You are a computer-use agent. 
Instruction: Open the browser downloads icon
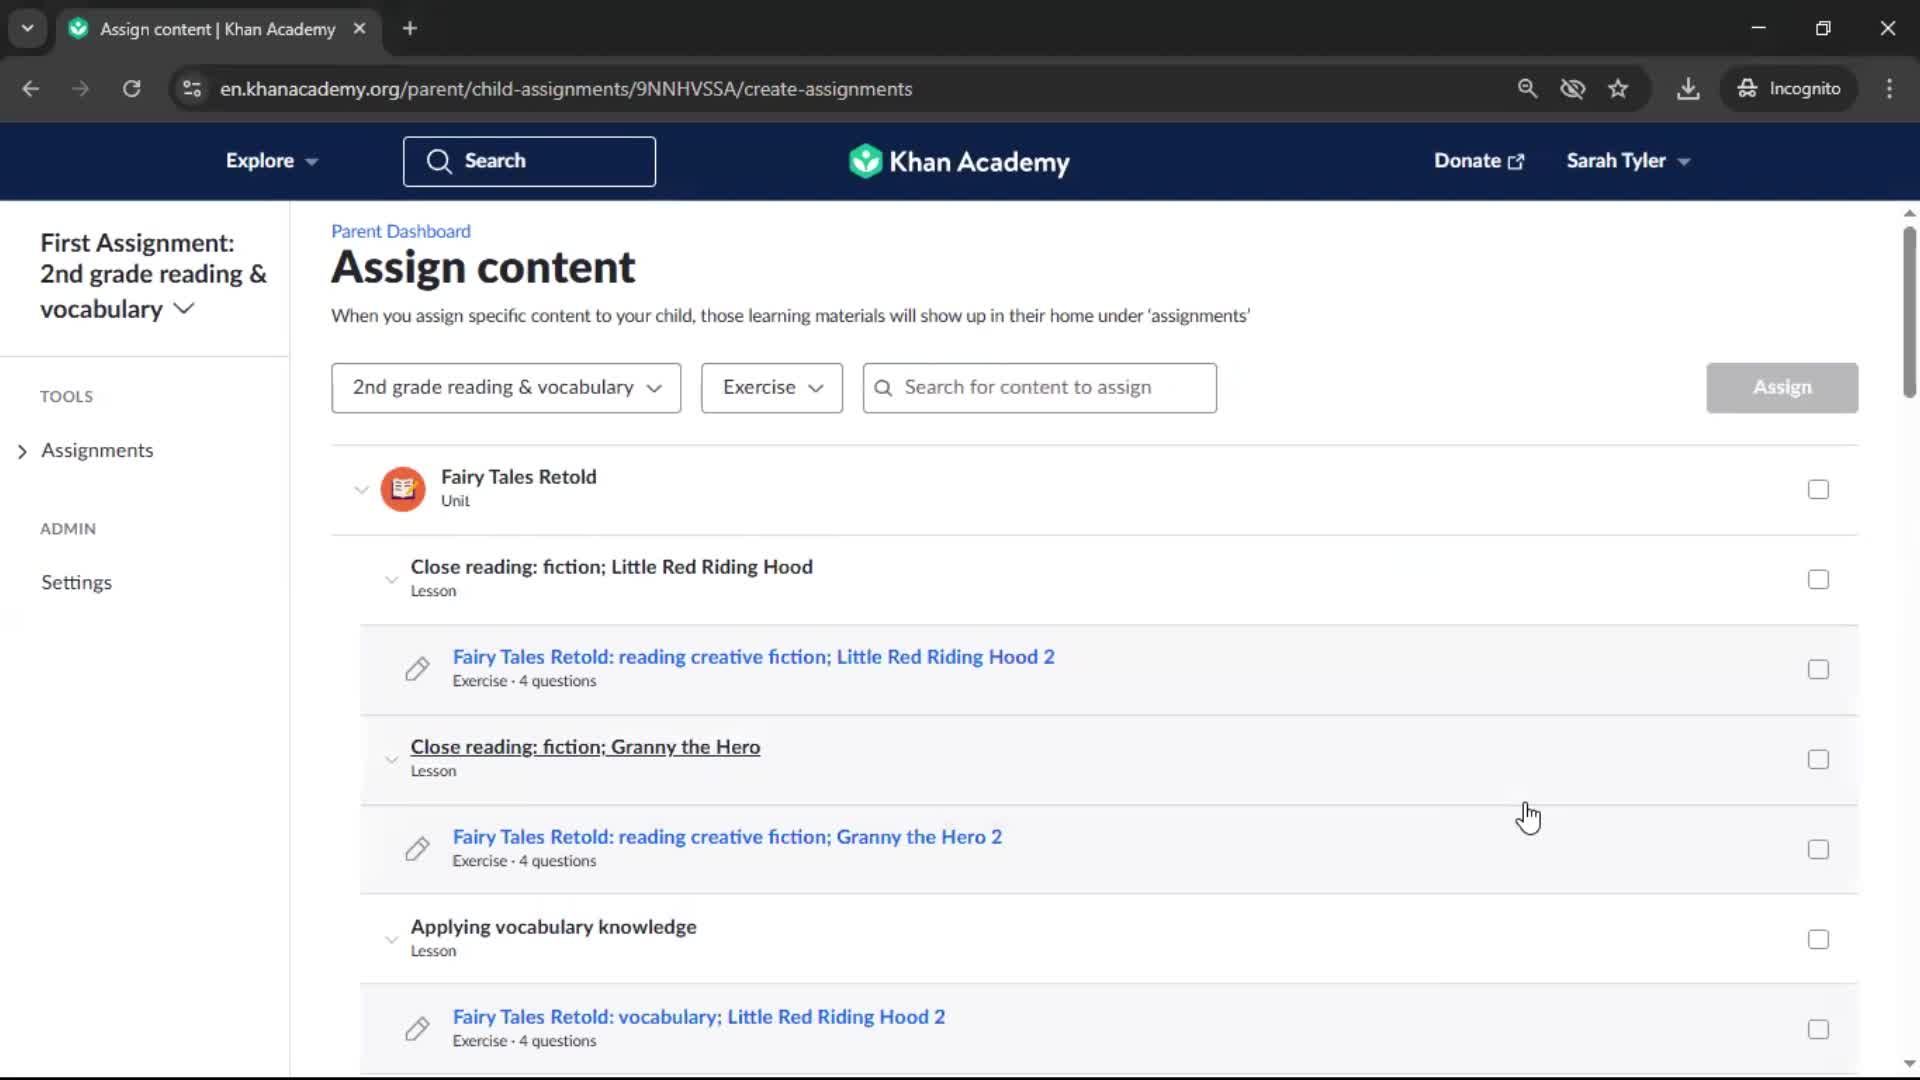click(x=1688, y=89)
